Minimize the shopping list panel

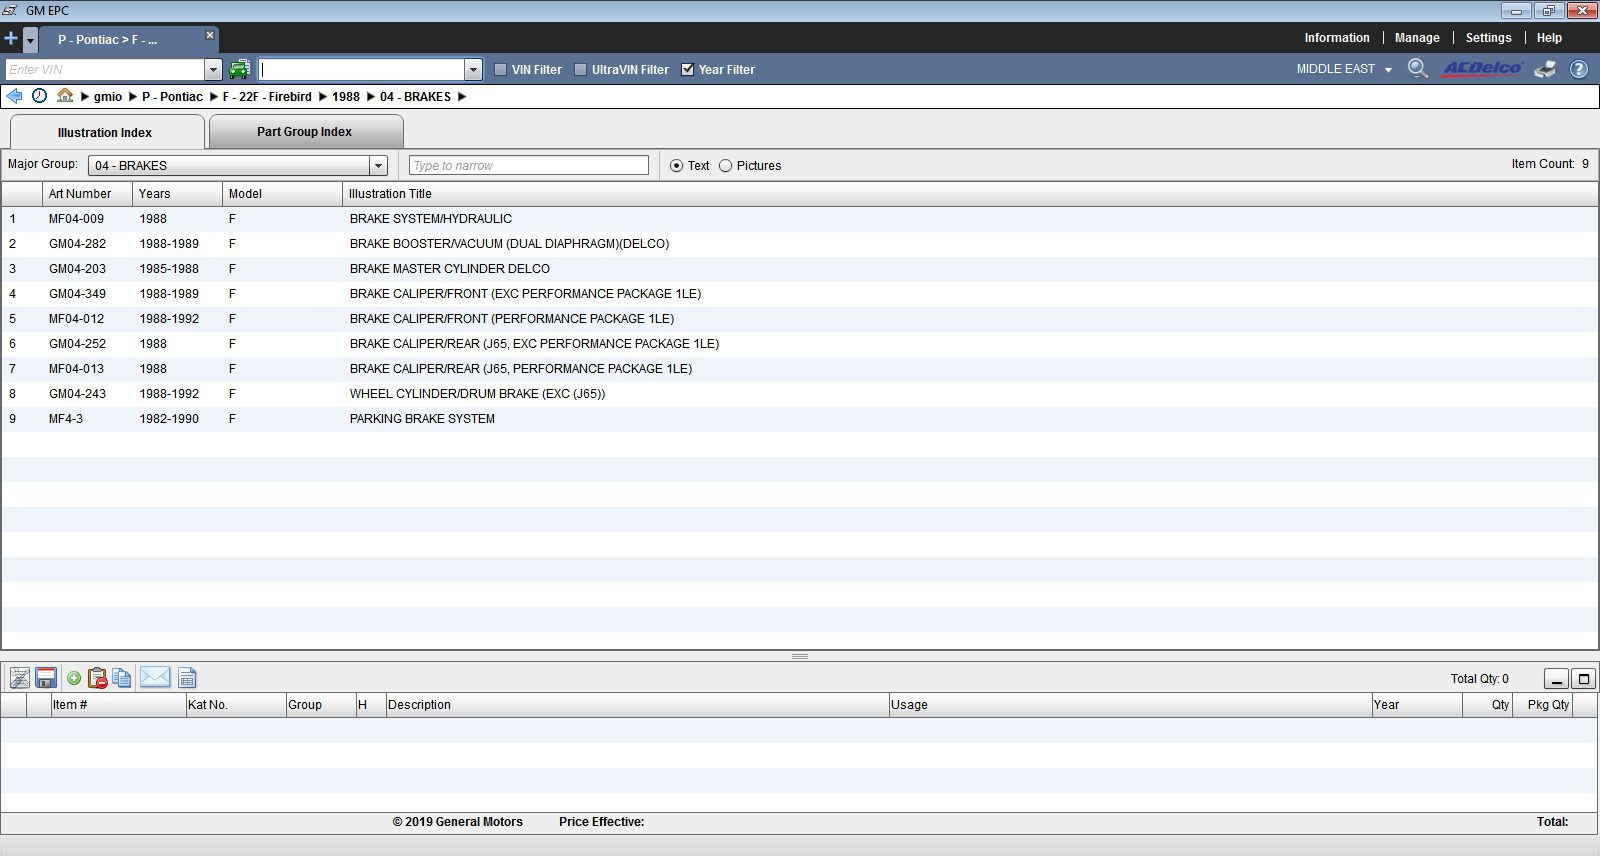pos(1556,679)
